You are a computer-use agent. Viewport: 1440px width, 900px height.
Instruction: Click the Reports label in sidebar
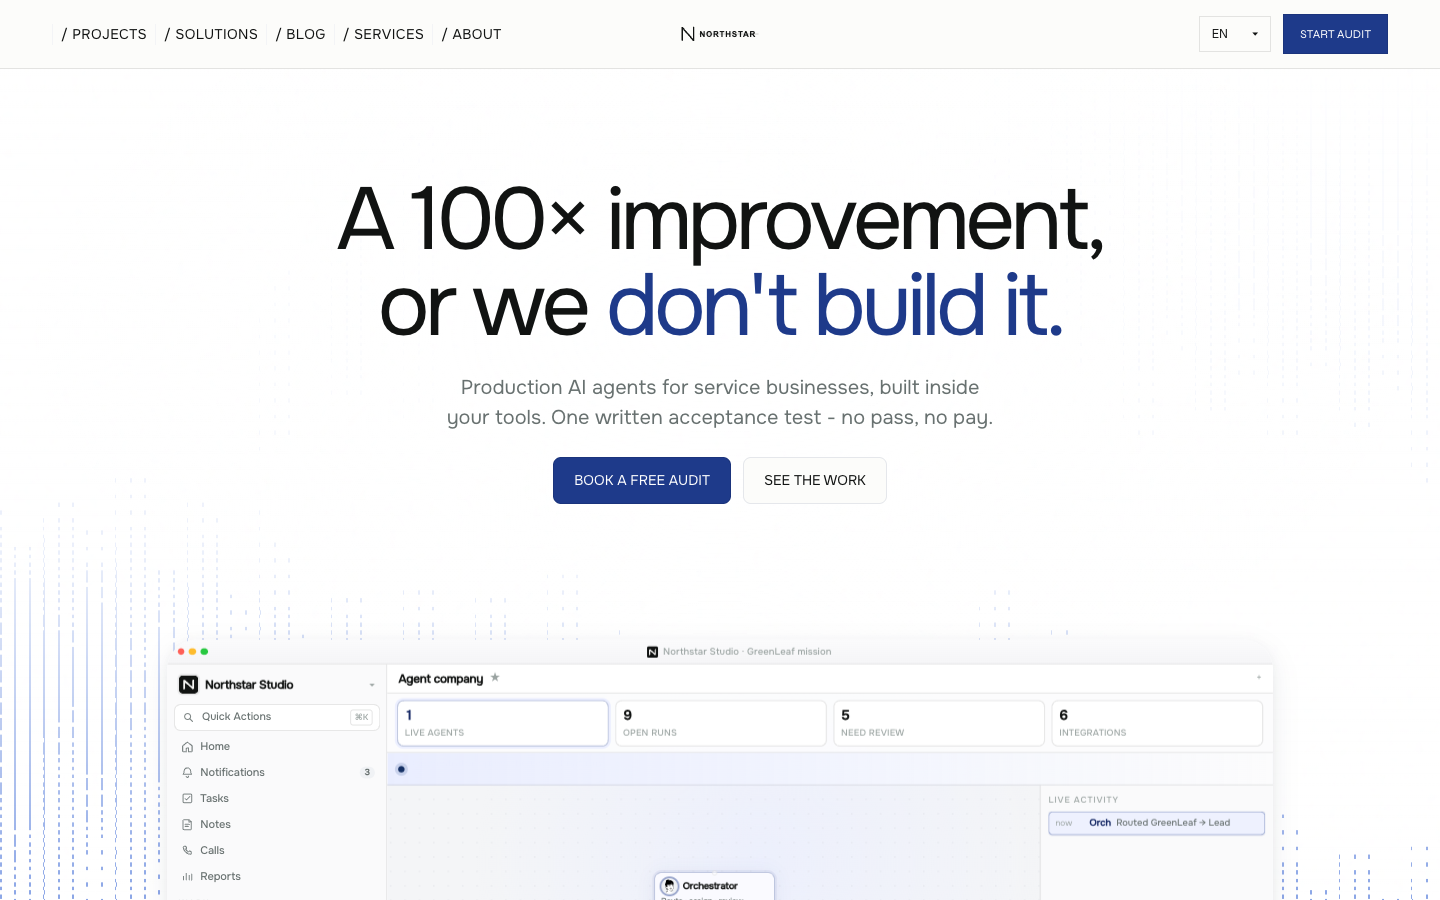220,877
